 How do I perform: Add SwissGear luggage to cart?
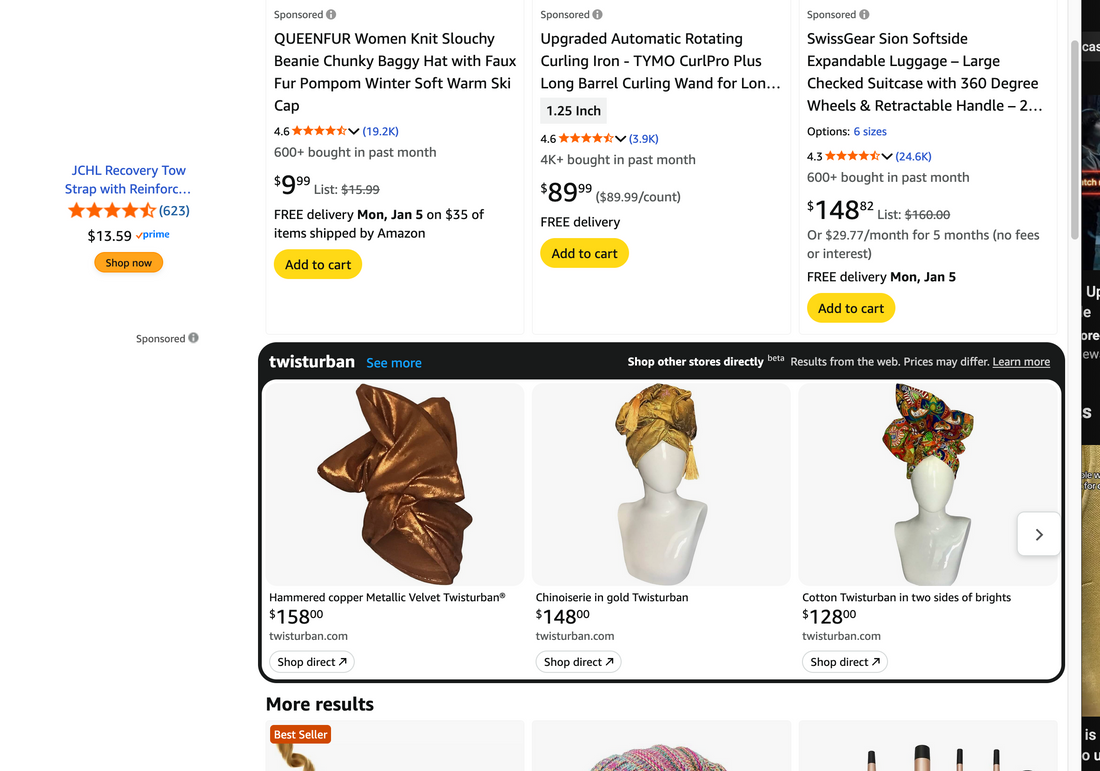pos(851,308)
